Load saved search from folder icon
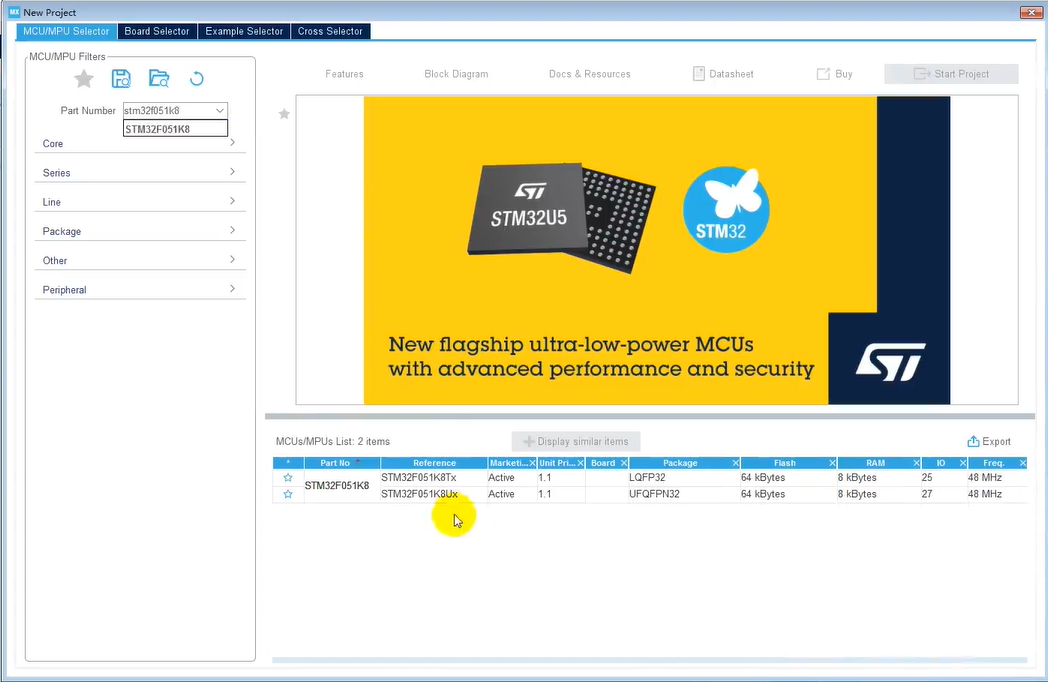The width and height of the screenshot is (1048, 682). point(159,79)
